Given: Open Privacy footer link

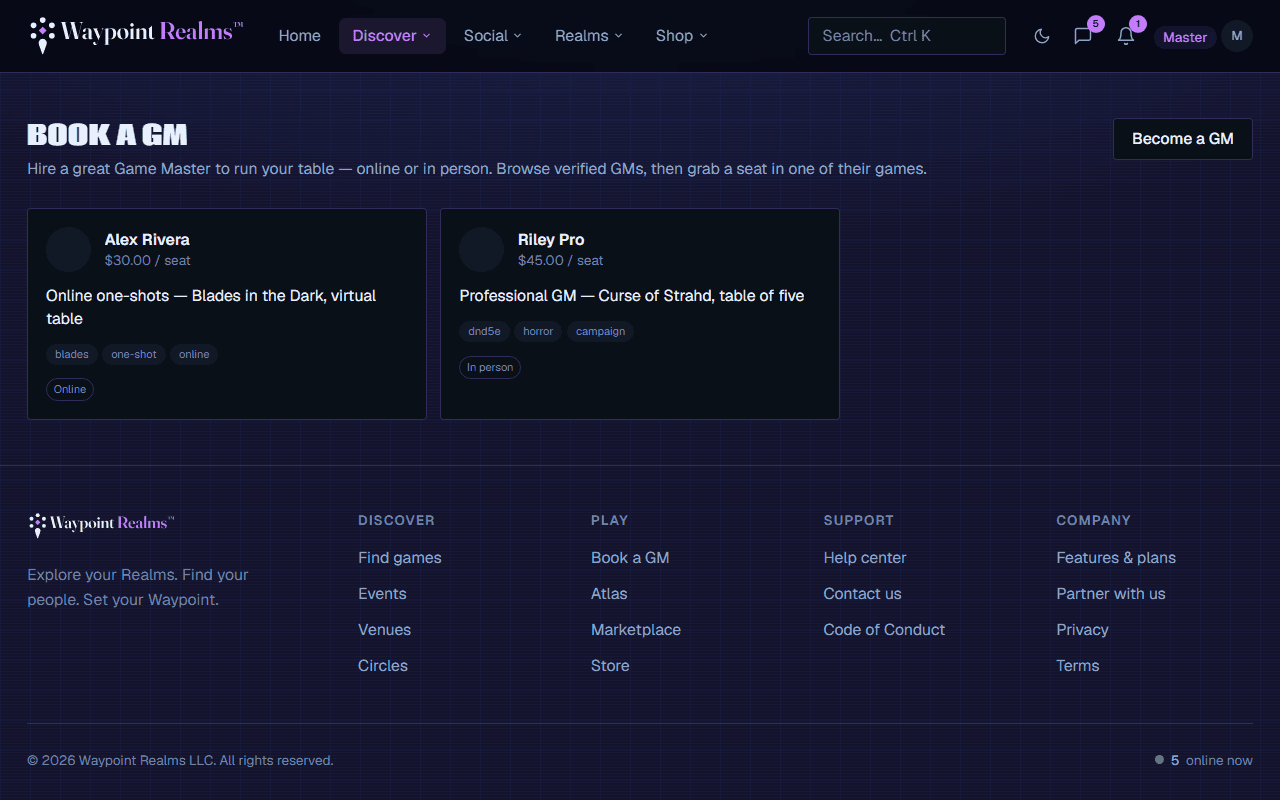Looking at the screenshot, I should pos(1082,630).
